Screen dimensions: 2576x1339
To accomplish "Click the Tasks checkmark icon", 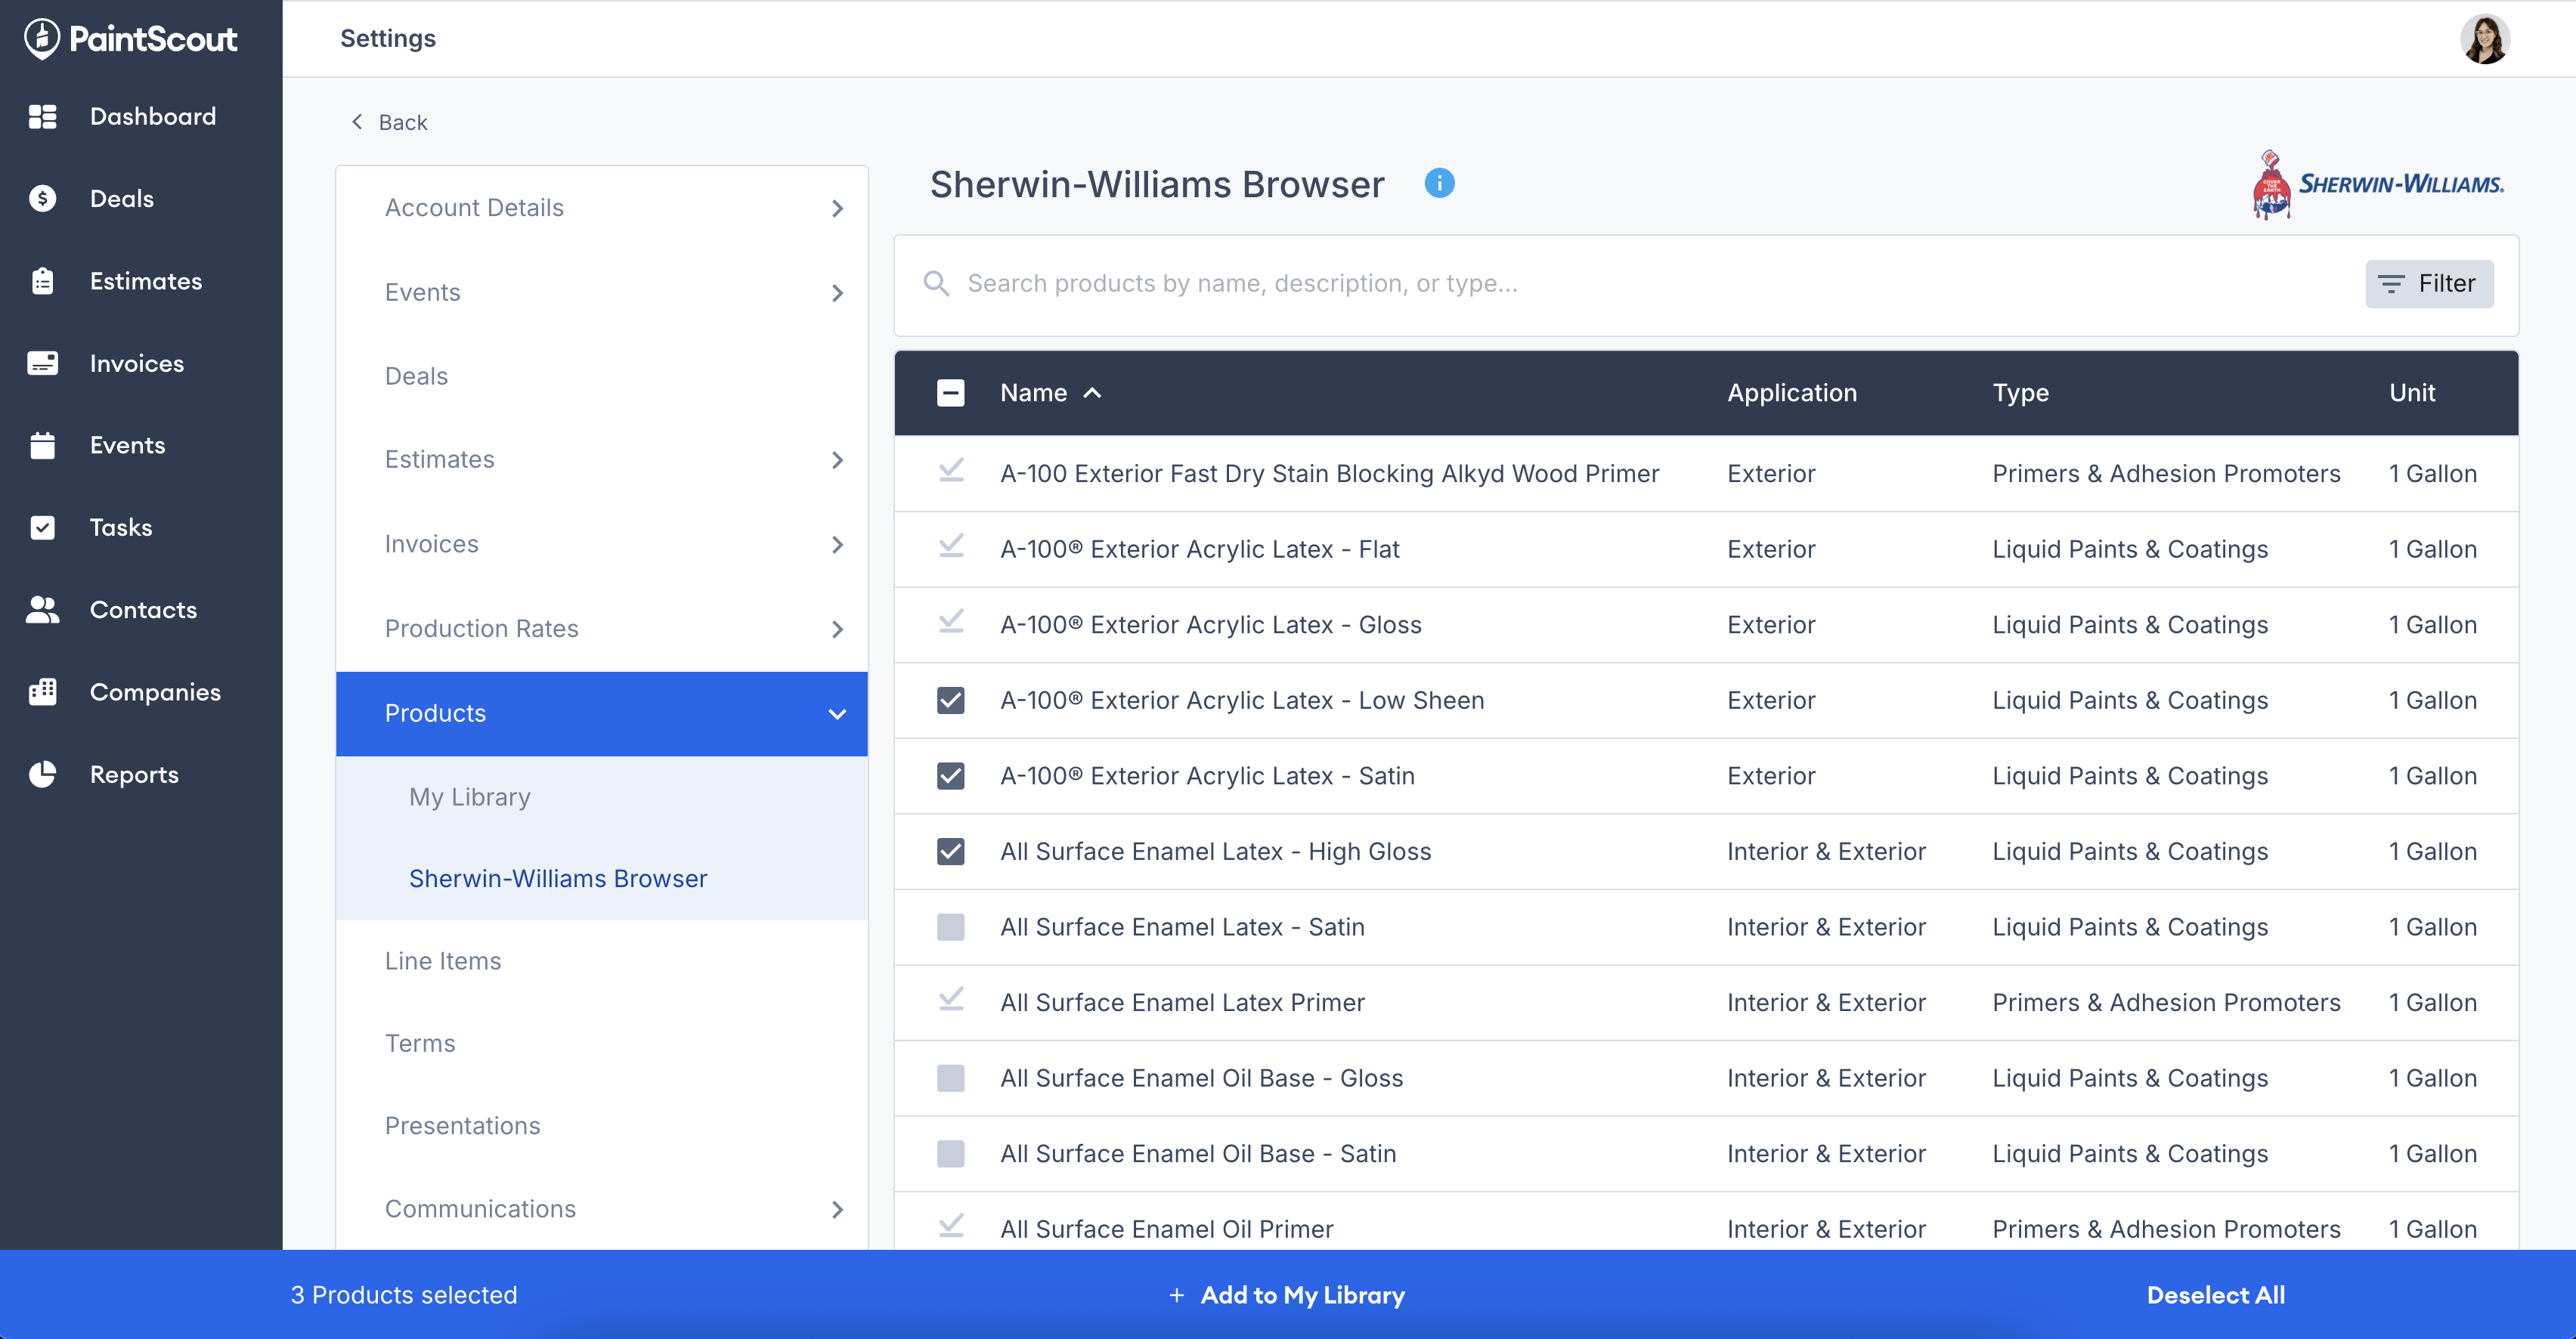I will click(x=43, y=527).
